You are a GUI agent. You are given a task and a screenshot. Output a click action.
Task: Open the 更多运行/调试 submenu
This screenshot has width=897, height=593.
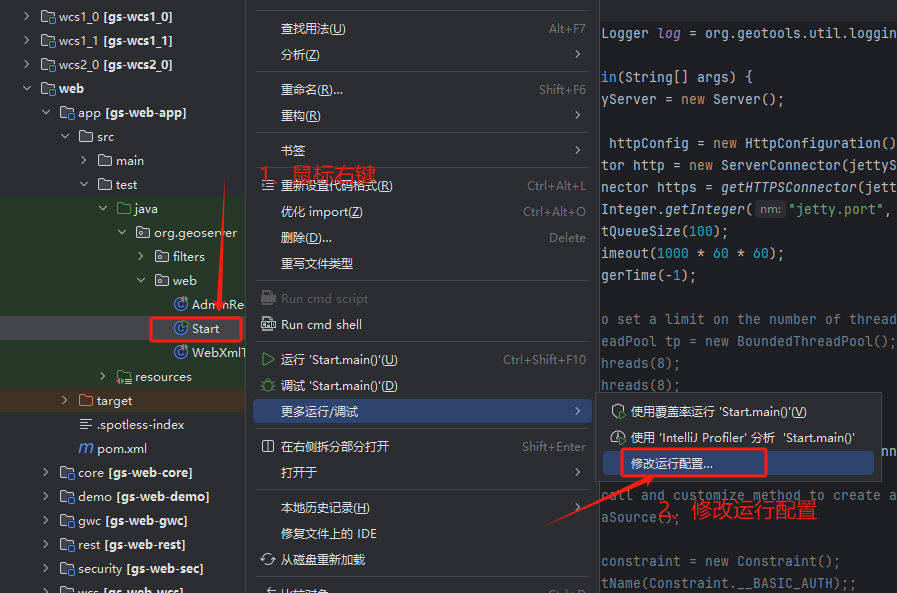(422, 411)
